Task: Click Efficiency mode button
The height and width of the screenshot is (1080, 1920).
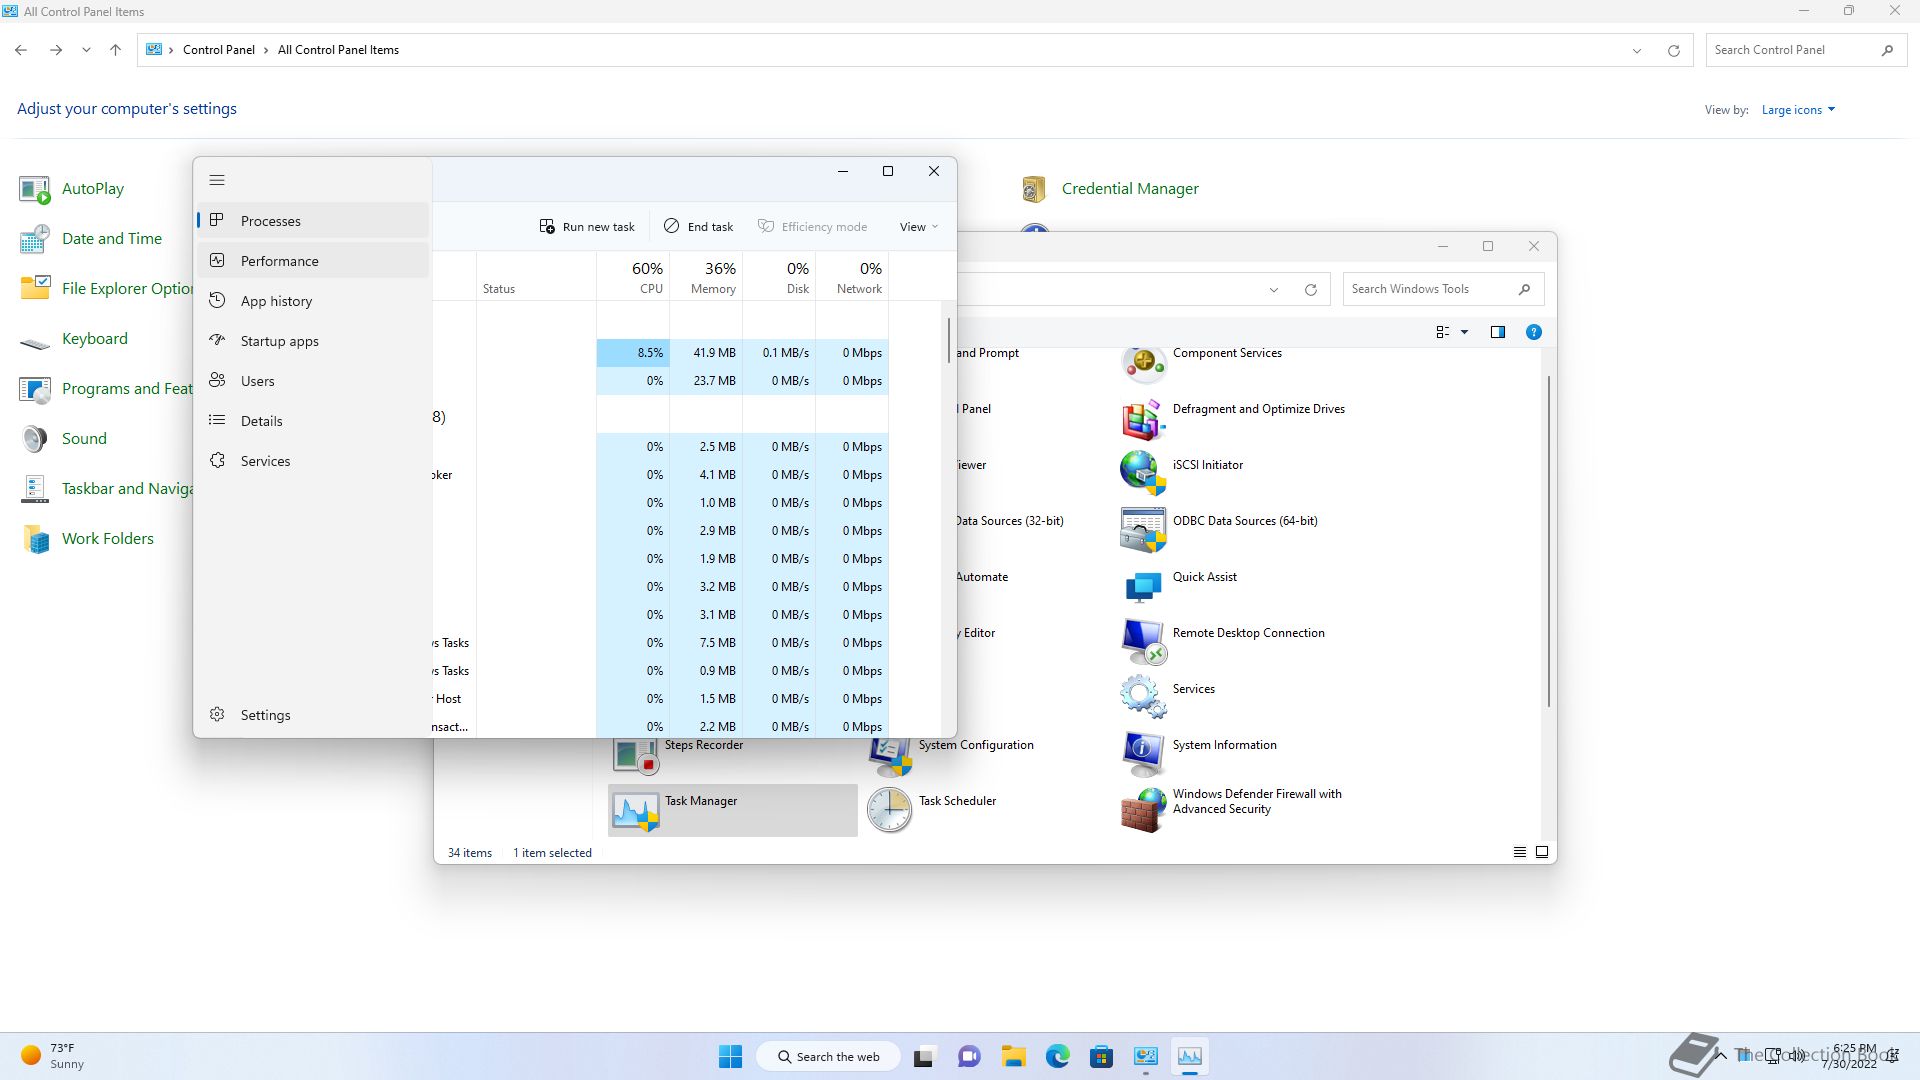Action: pos(812,227)
